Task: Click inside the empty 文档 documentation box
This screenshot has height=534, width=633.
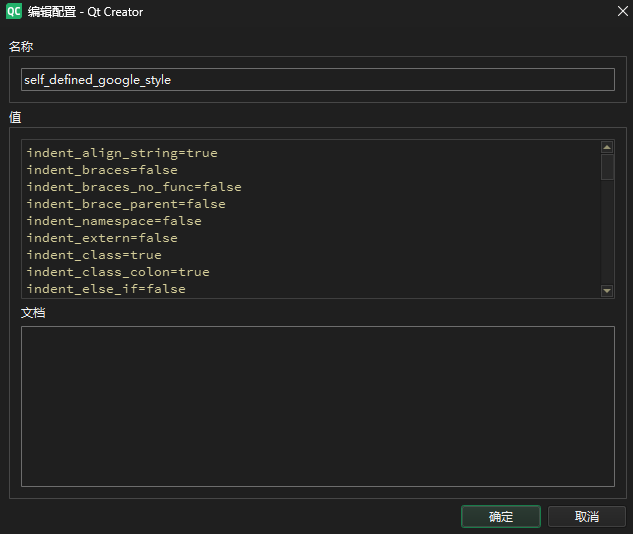Action: point(317,405)
